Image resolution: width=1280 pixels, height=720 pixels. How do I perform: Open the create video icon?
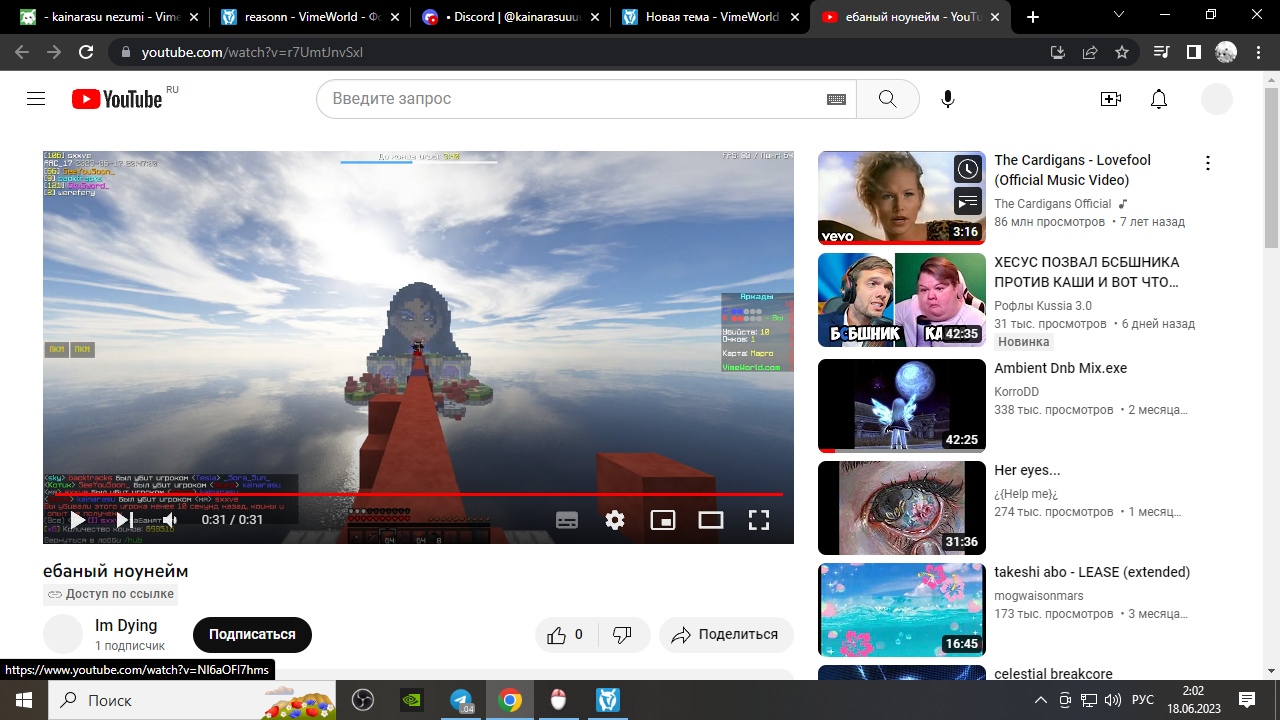coord(1110,99)
